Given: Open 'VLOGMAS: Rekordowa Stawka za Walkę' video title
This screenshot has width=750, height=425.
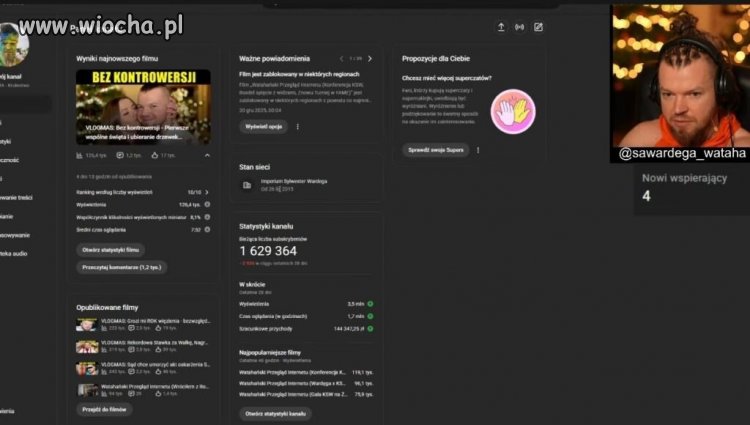Looking at the screenshot, I should click(x=155, y=342).
